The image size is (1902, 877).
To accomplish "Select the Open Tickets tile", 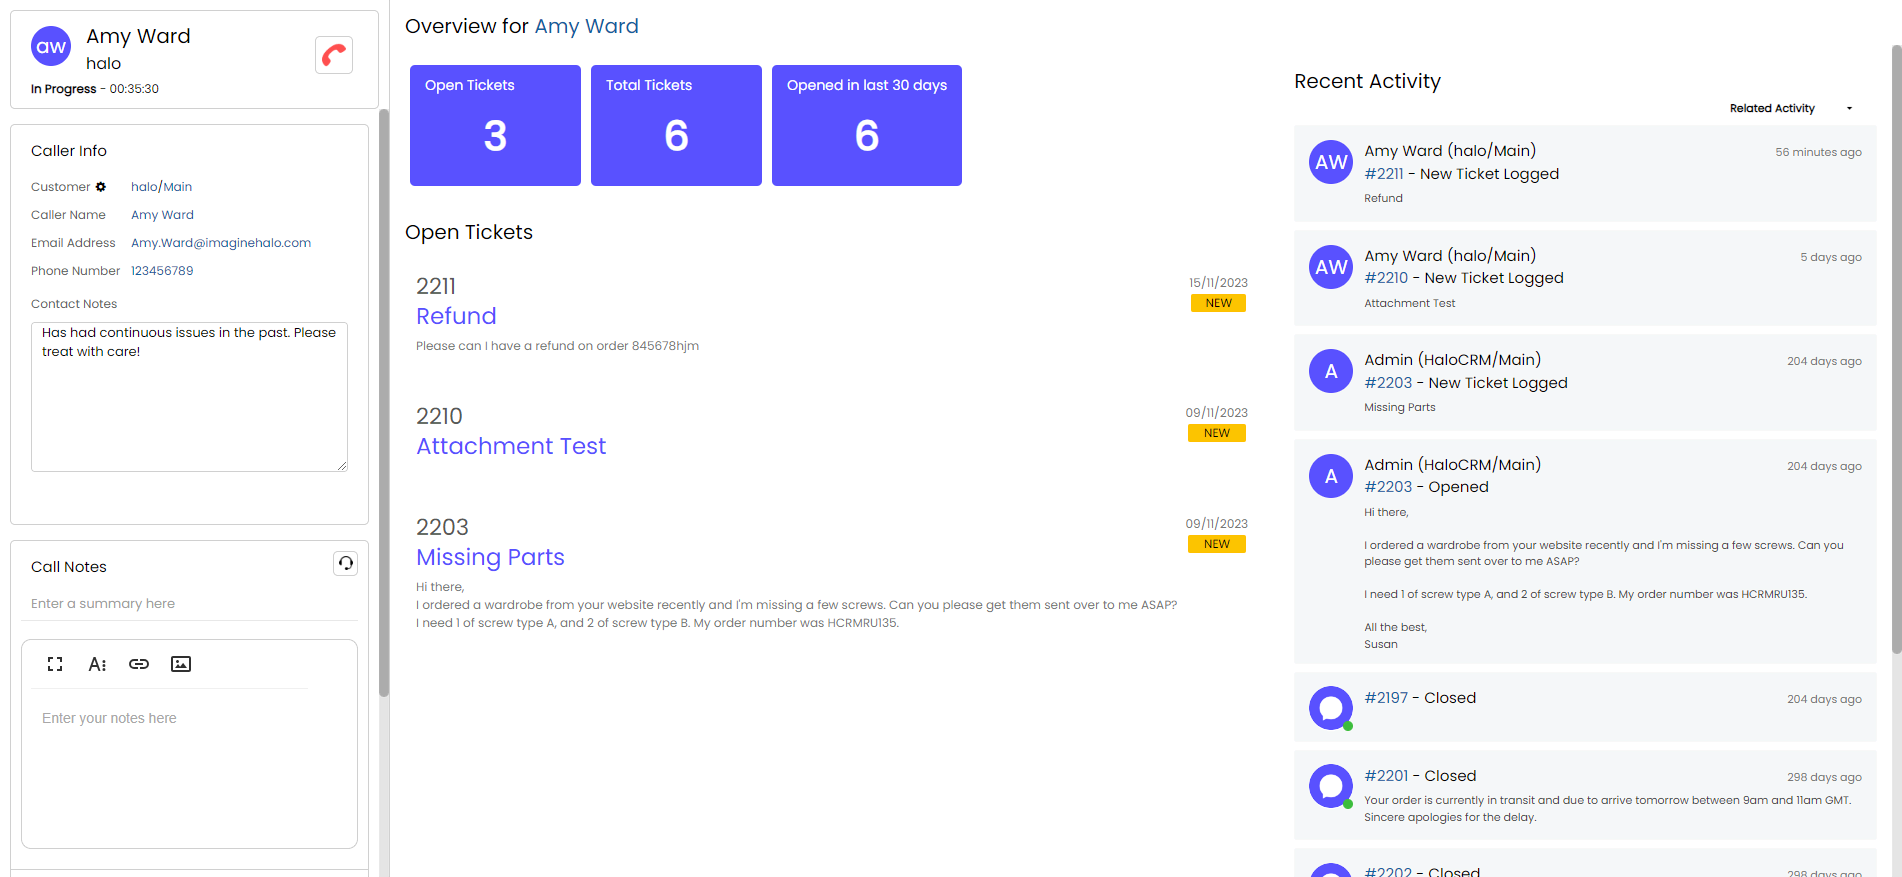I will 495,125.
